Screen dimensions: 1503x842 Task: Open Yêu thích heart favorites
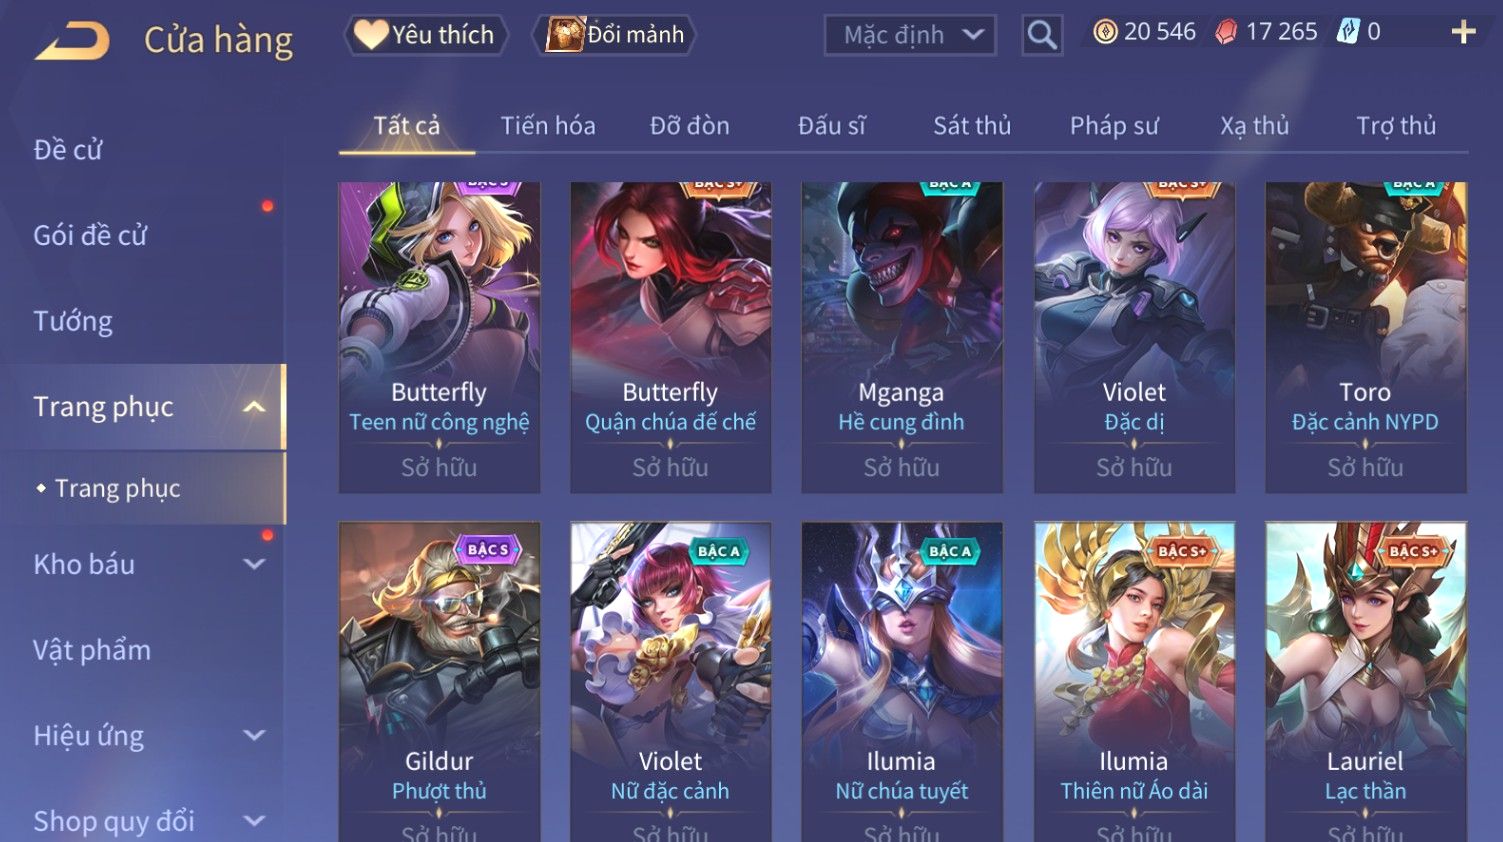426,35
